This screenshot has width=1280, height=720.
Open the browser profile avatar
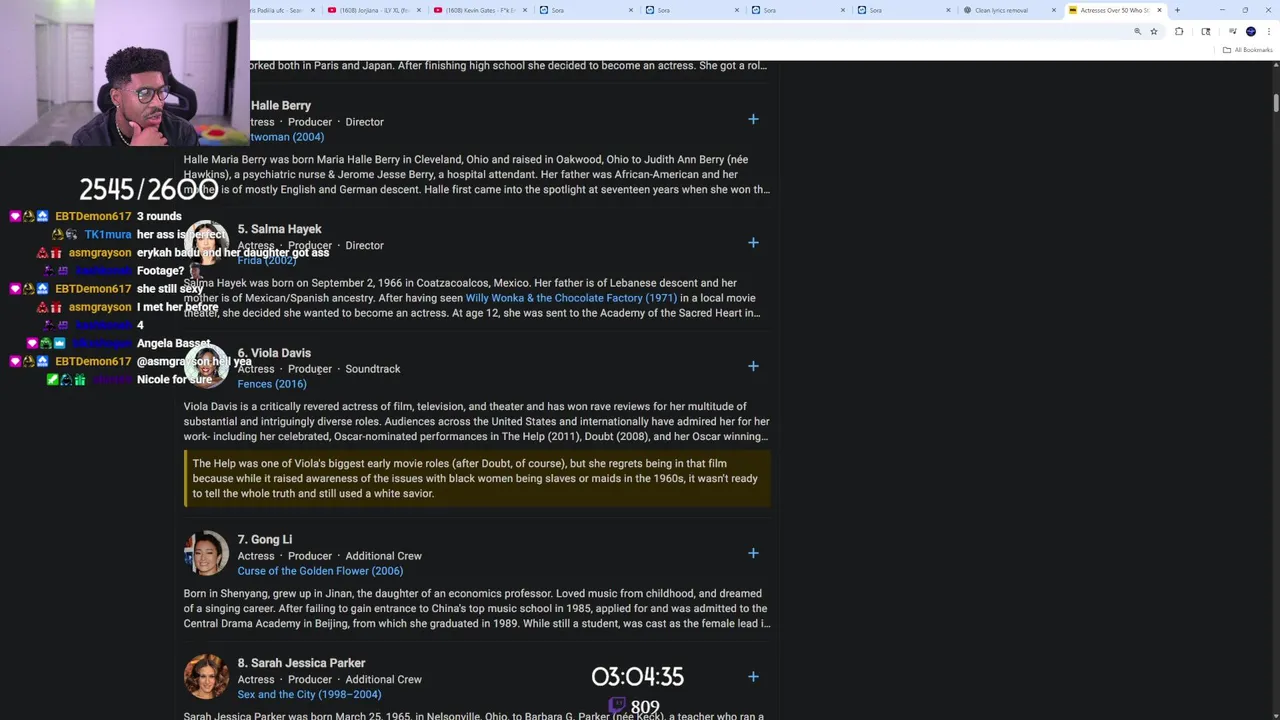(1250, 32)
